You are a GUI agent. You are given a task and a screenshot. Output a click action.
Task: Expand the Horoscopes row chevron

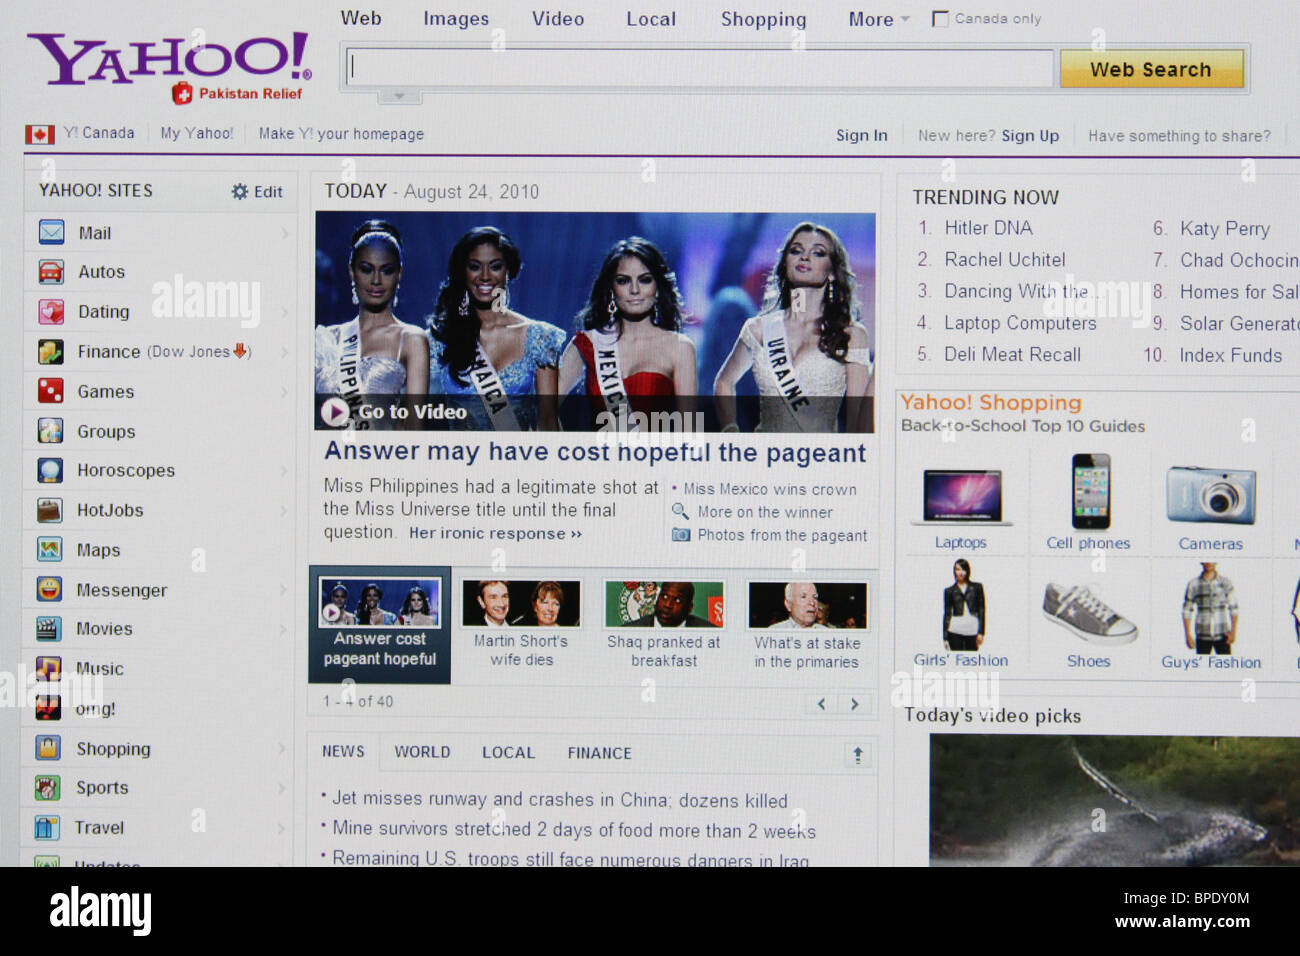tap(284, 471)
